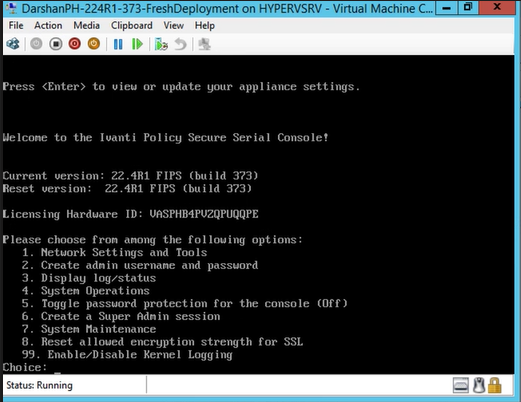Create a checkpoint with toolbar icon
Image resolution: width=521 pixels, height=402 pixels.
pyautogui.click(x=161, y=44)
